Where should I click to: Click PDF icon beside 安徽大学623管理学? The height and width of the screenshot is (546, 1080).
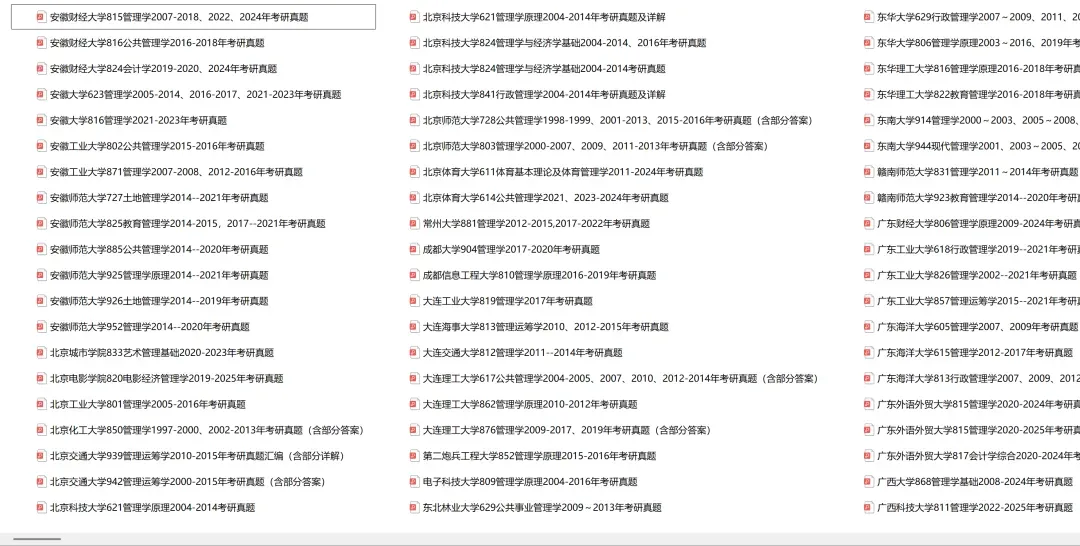[41, 94]
